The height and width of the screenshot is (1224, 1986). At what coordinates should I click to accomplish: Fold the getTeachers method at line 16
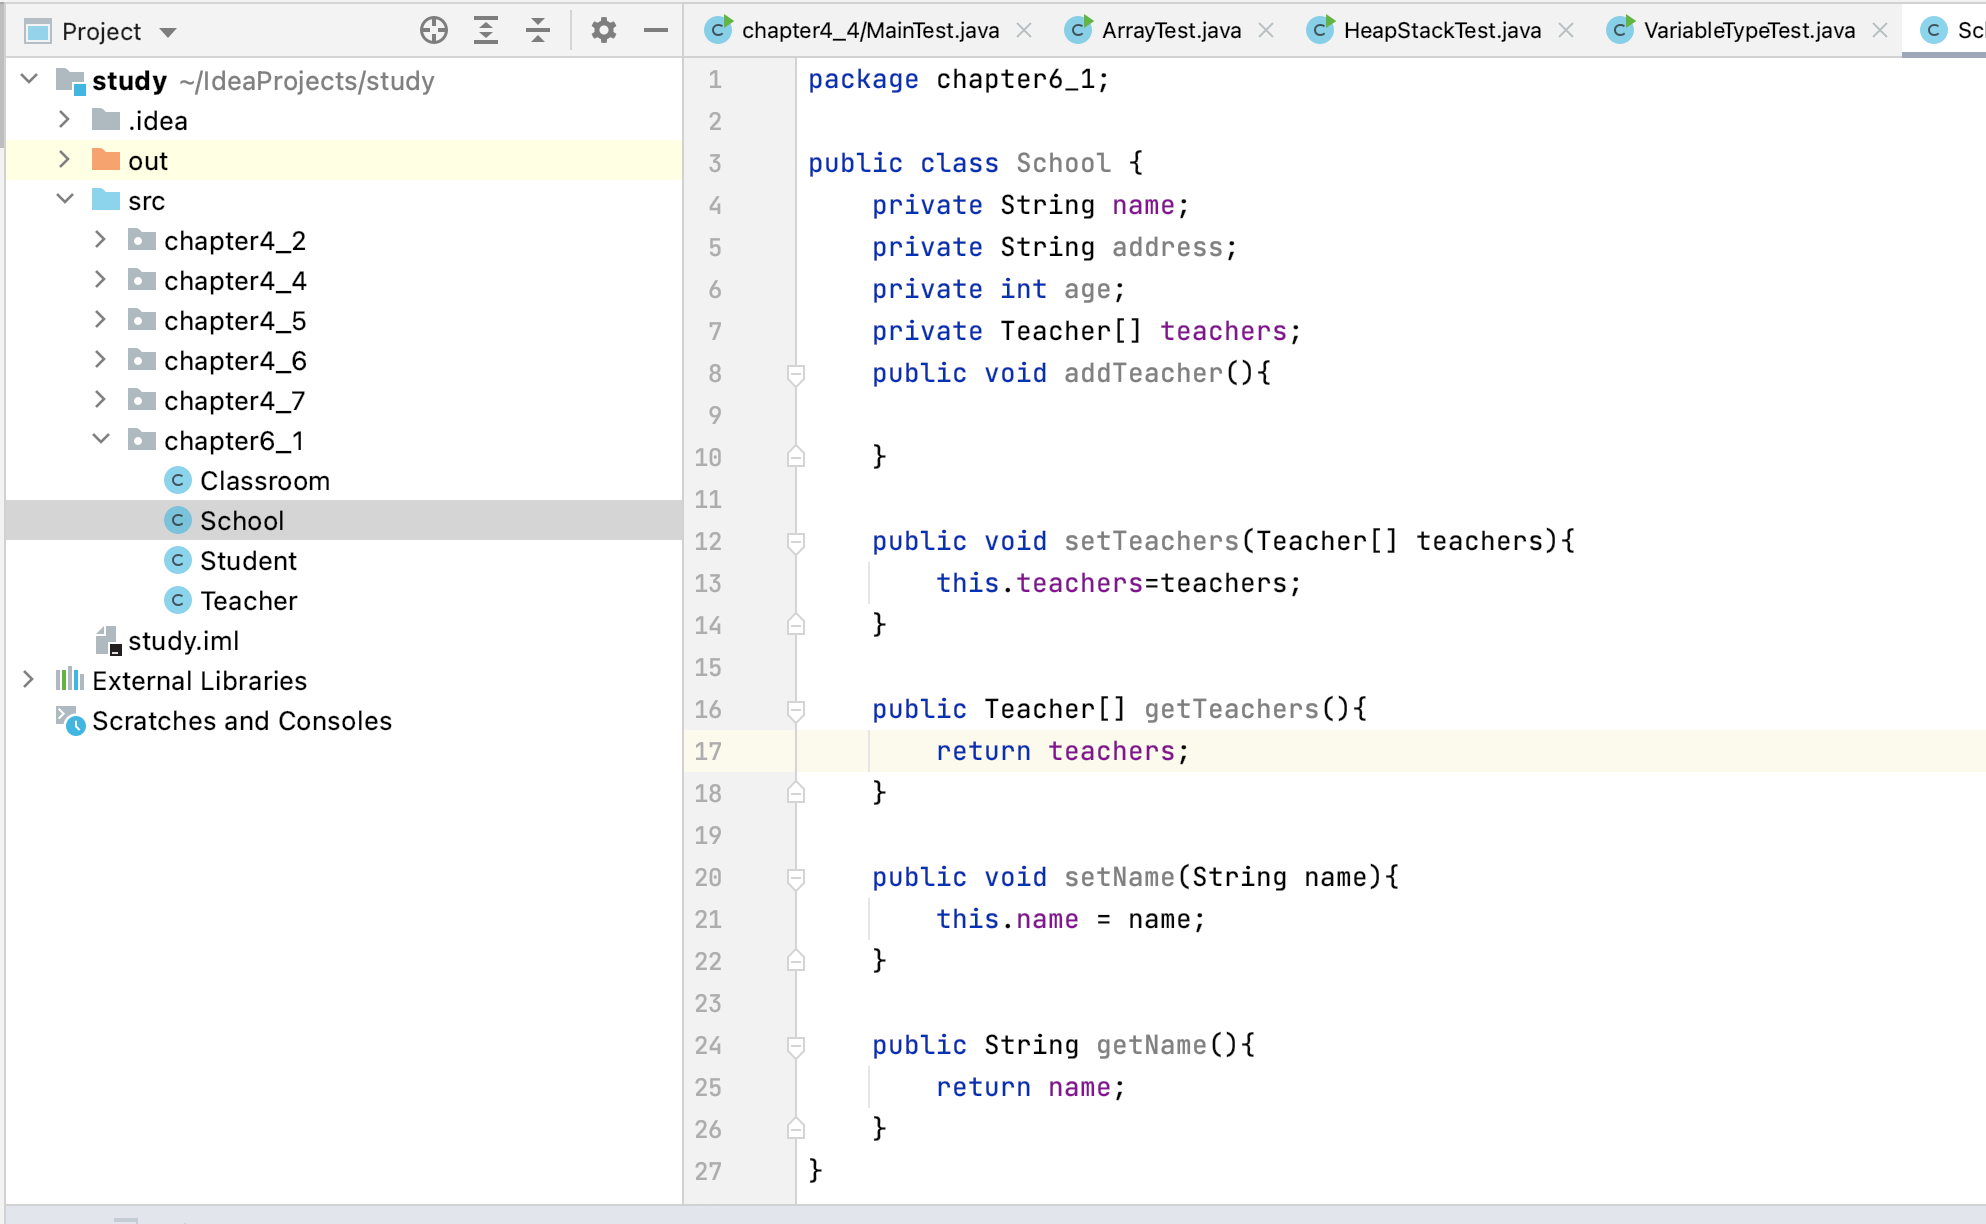(x=796, y=710)
